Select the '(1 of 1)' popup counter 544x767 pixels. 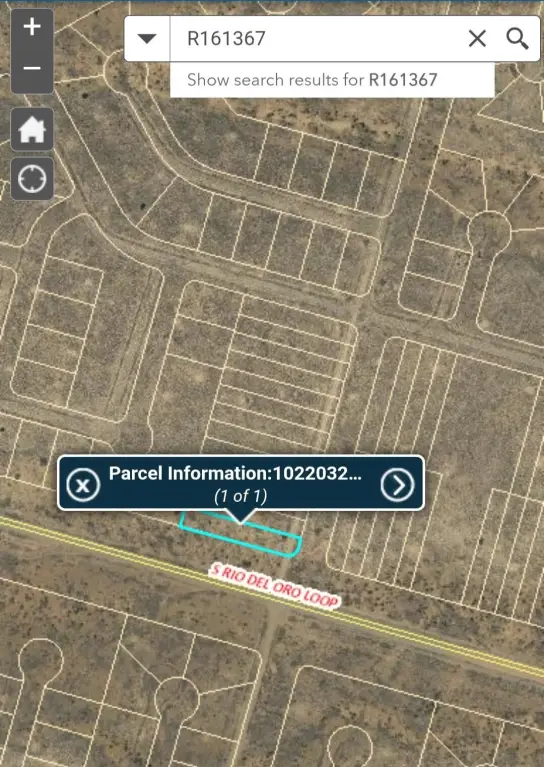click(x=241, y=496)
